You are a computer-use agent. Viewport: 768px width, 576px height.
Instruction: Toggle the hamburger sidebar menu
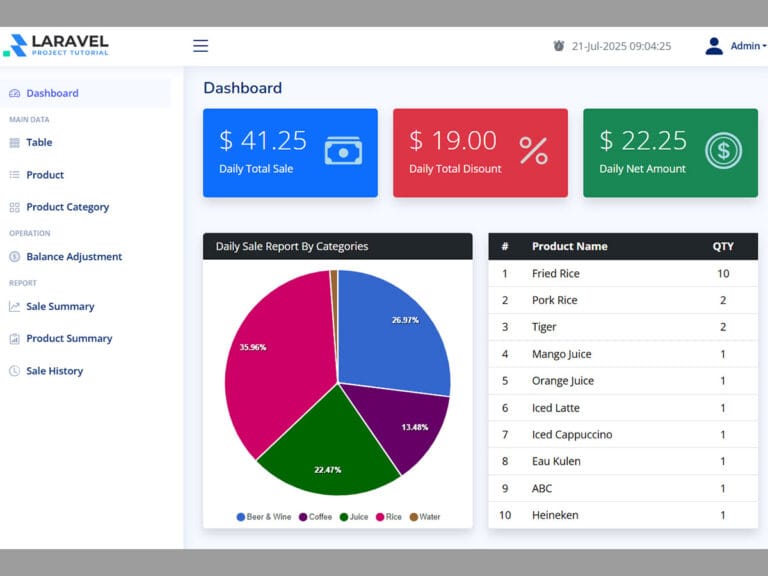point(200,46)
